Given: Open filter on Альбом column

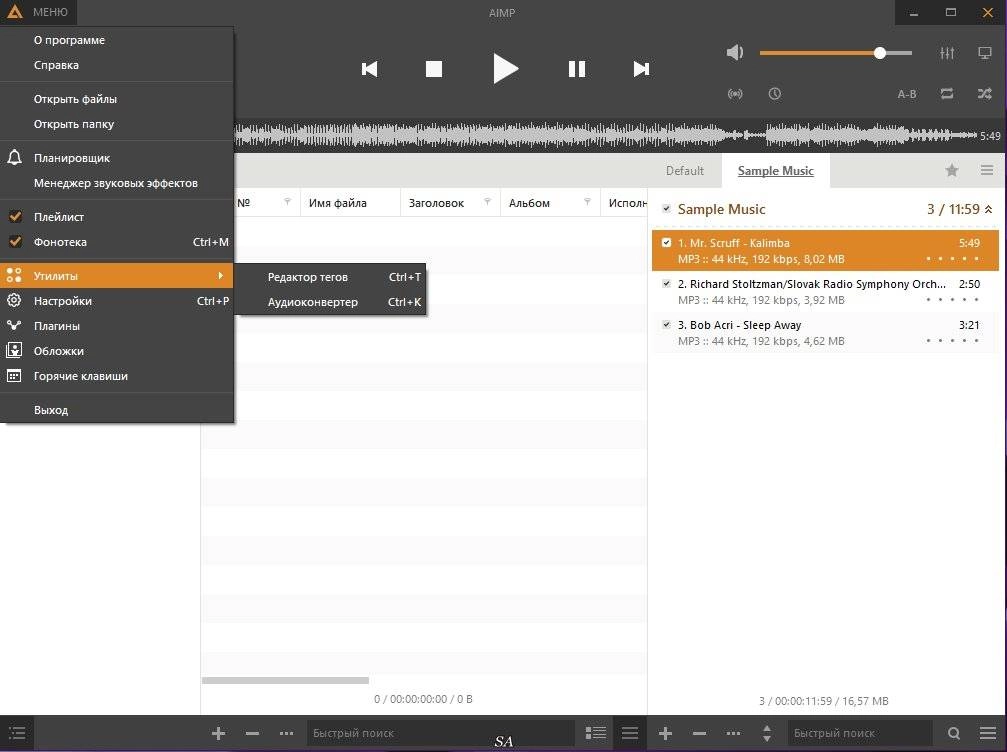Looking at the screenshot, I should coord(587,202).
